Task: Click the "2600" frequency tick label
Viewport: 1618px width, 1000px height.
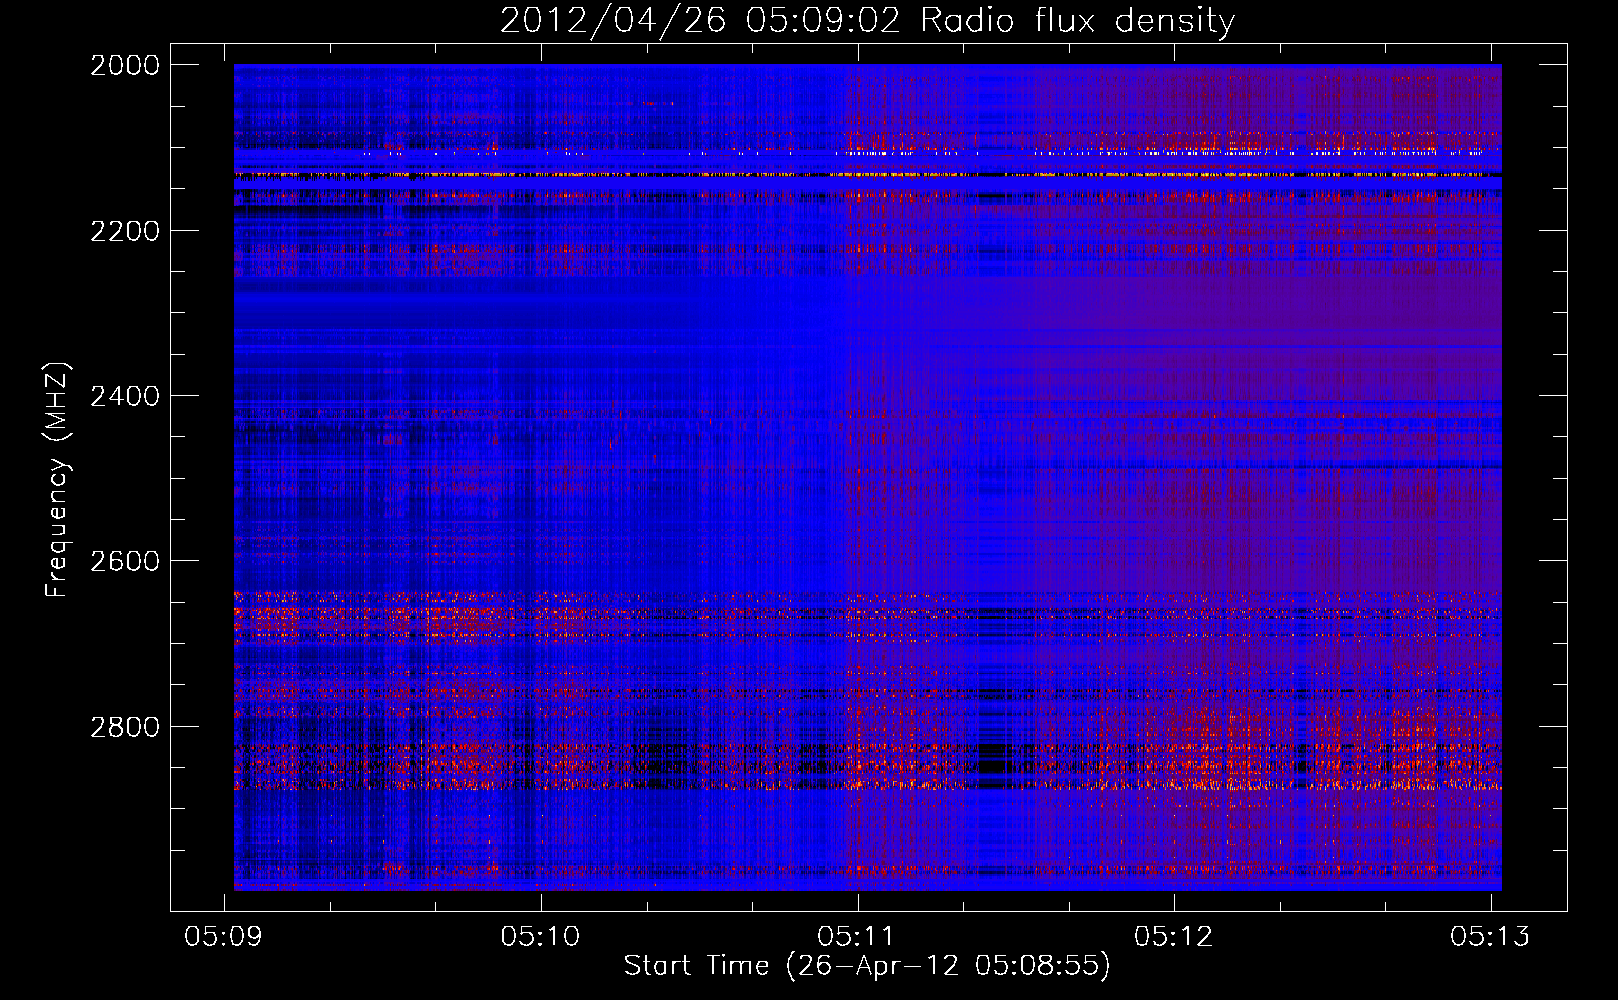Action: coord(125,561)
